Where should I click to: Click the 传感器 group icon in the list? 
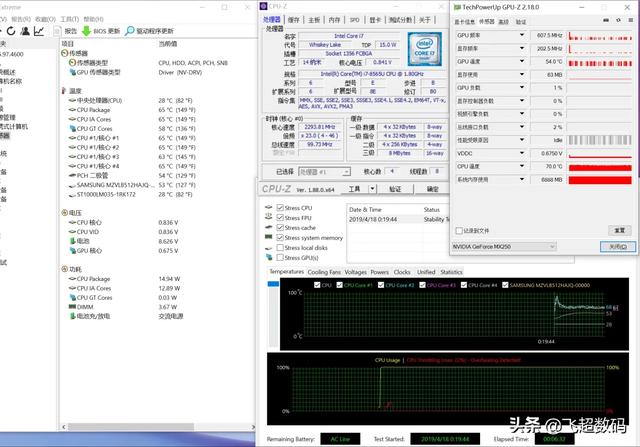point(64,53)
